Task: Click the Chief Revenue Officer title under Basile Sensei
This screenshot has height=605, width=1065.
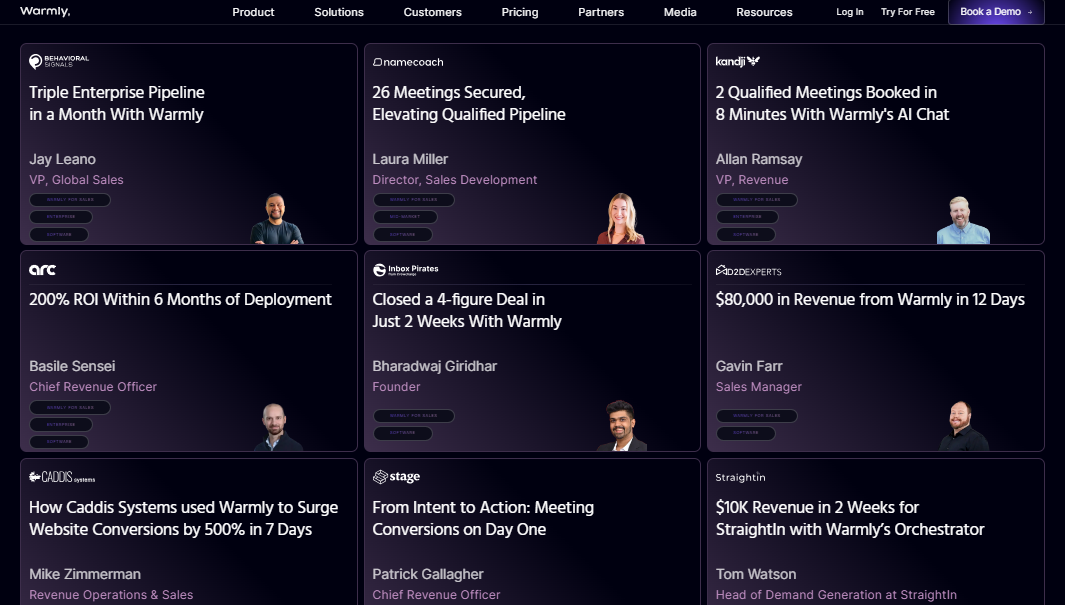Action: [x=93, y=386]
